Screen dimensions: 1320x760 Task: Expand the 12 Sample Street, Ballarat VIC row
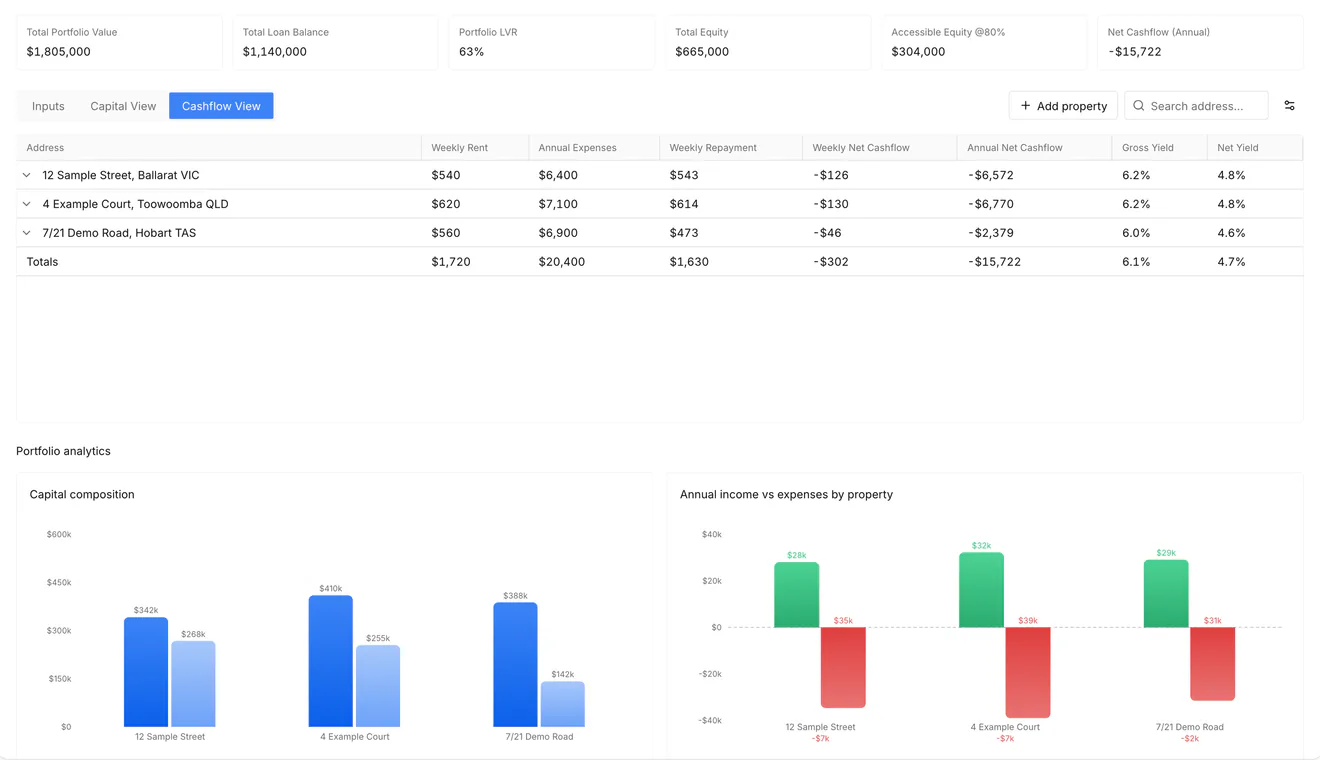(x=27, y=175)
